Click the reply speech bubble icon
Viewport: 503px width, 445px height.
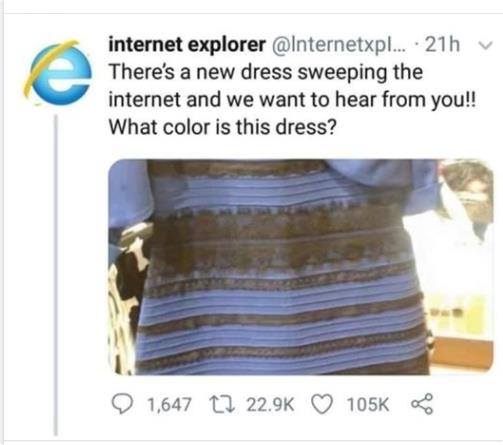(122, 404)
